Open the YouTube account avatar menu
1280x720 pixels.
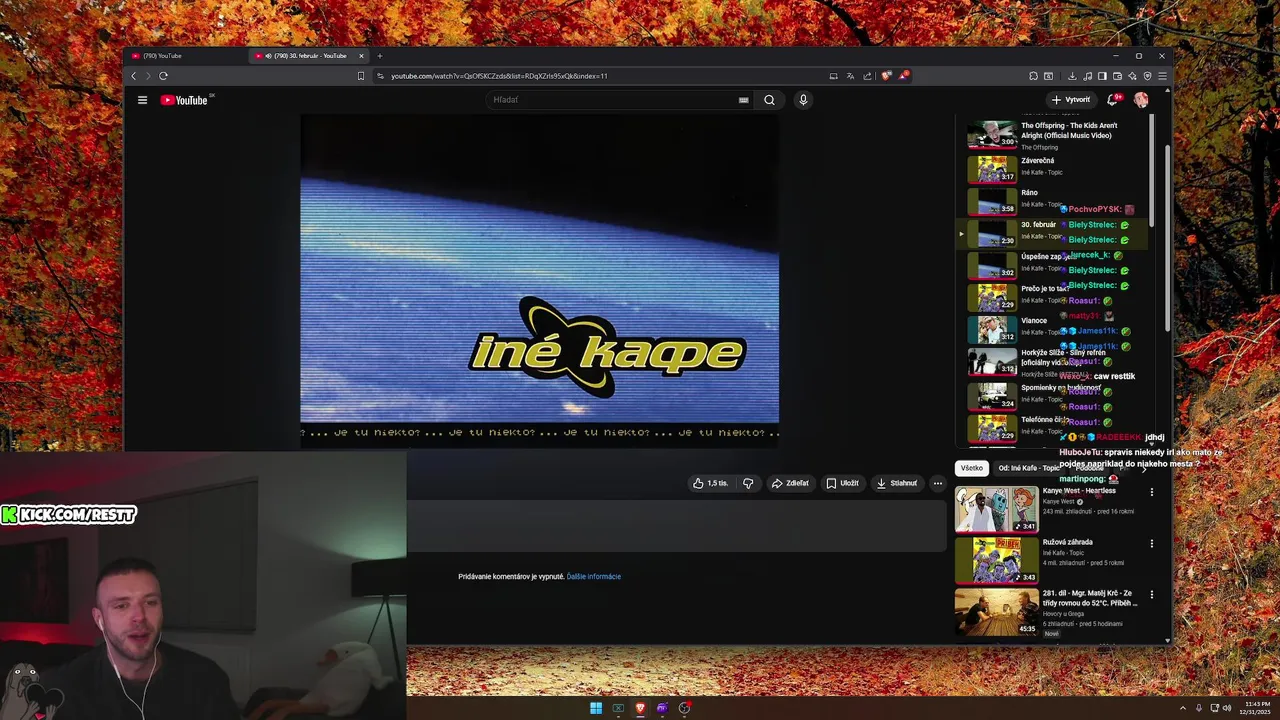(x=1141, y=100)
